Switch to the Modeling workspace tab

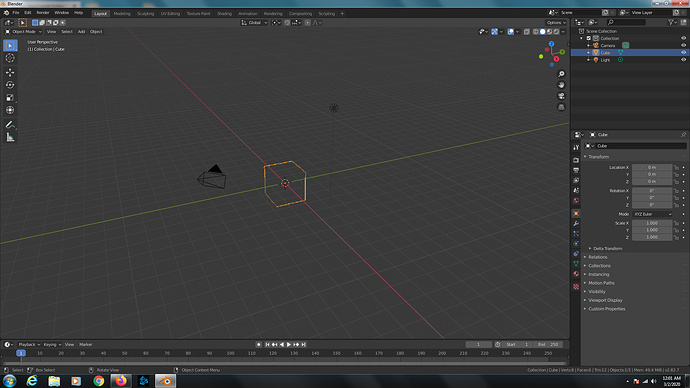tap(122, 14)
